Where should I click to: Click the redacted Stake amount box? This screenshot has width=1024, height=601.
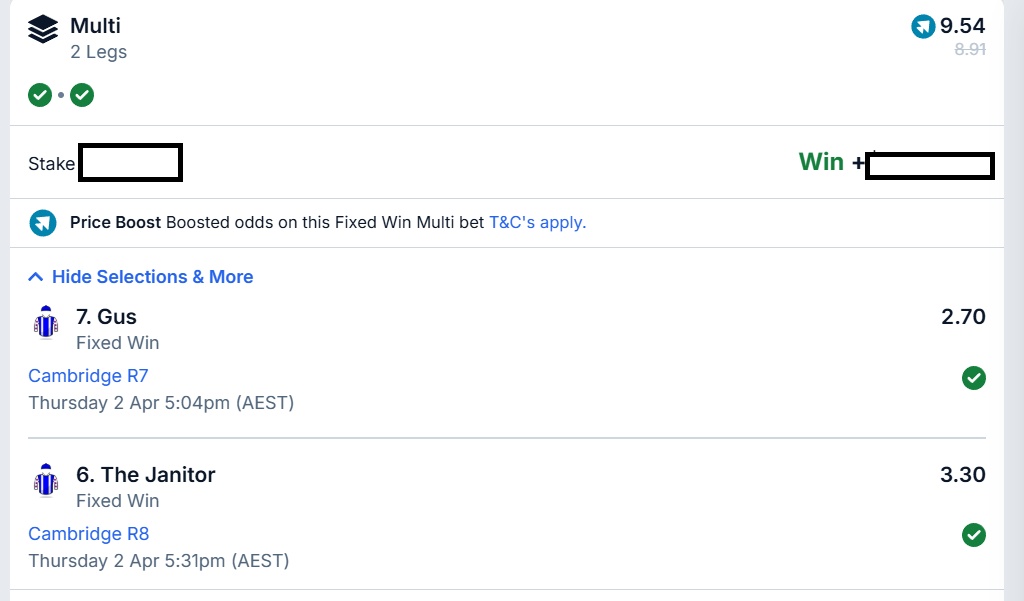click(130, 163)
